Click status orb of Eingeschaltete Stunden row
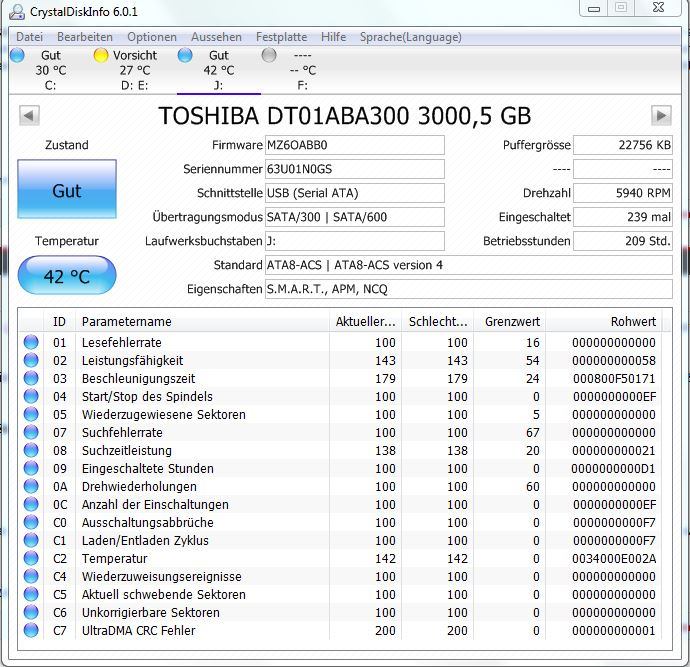This screenshot has height=667, width=690. click(x=31, y=469)
